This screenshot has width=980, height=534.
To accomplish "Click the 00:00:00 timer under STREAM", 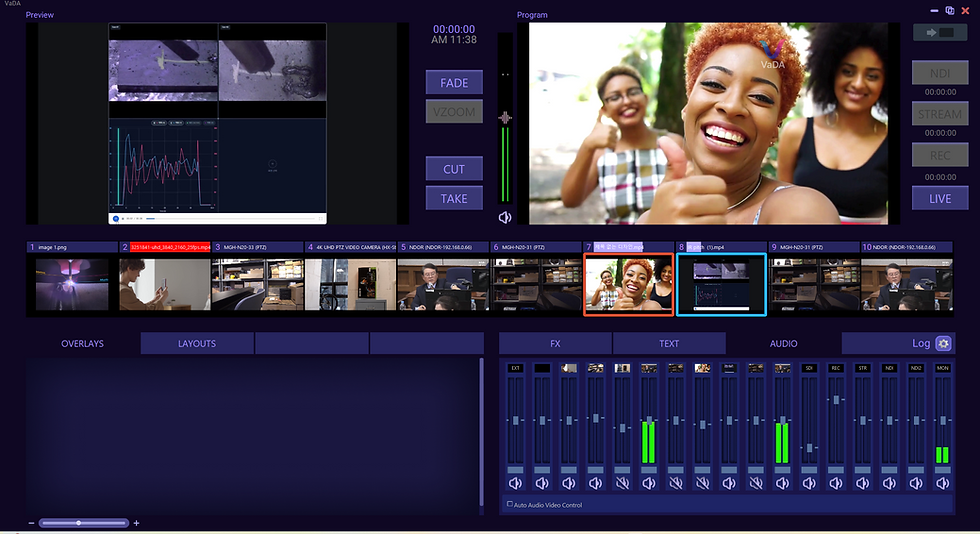I will [x=940, y=133].
